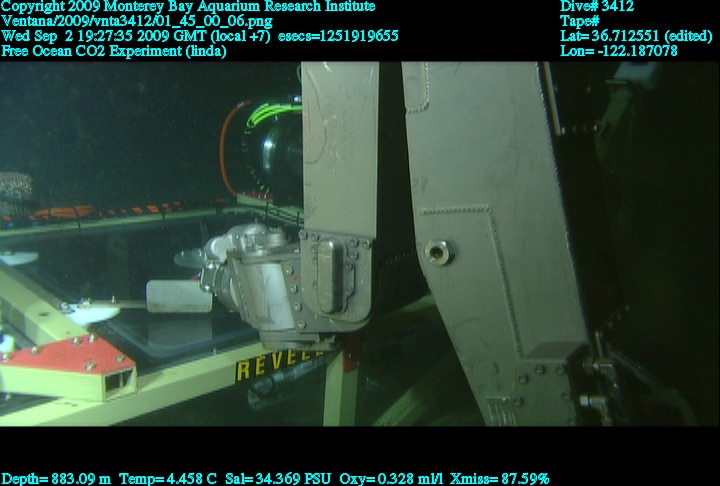Click the Depth= 883.09 m reading
Viewport: 720px width, 486px height.
click(x=56, y=479)
